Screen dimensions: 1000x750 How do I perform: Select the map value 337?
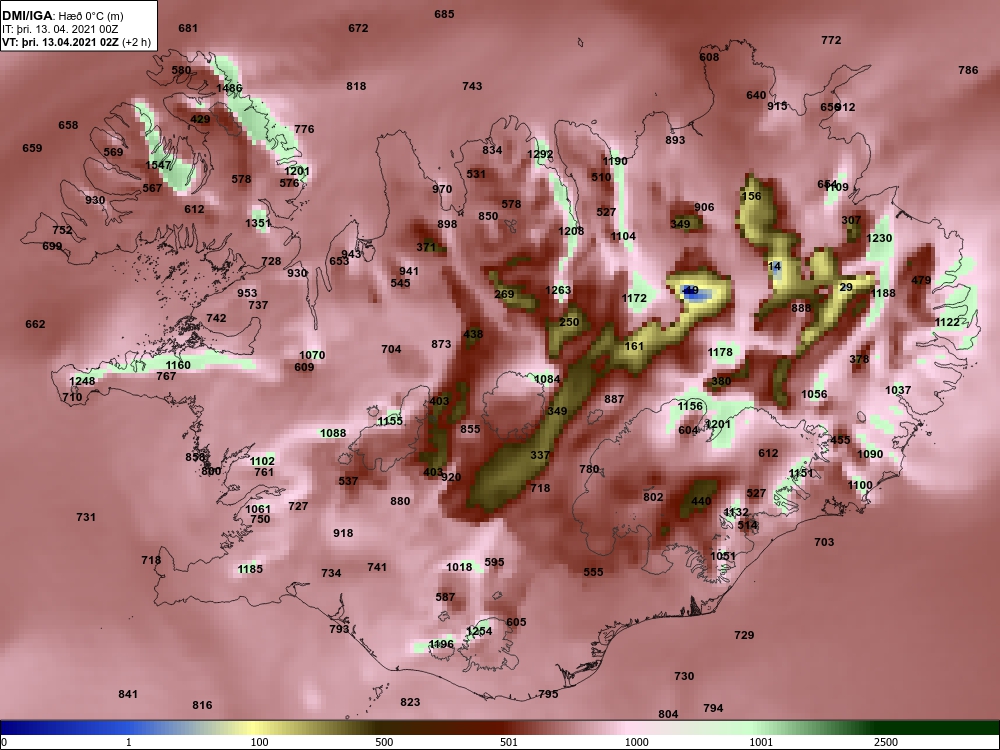(x=540, y=455)
